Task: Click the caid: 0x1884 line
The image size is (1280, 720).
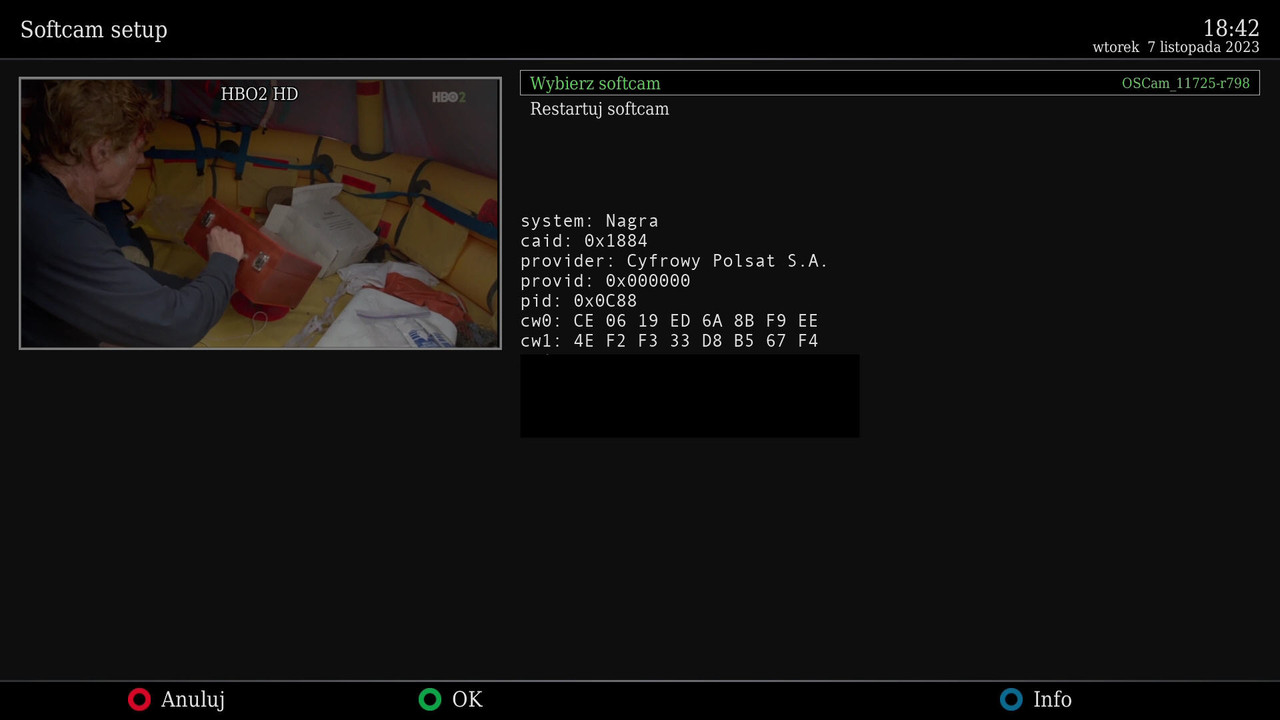Action: pyautogui.click(x=584, y=241)
